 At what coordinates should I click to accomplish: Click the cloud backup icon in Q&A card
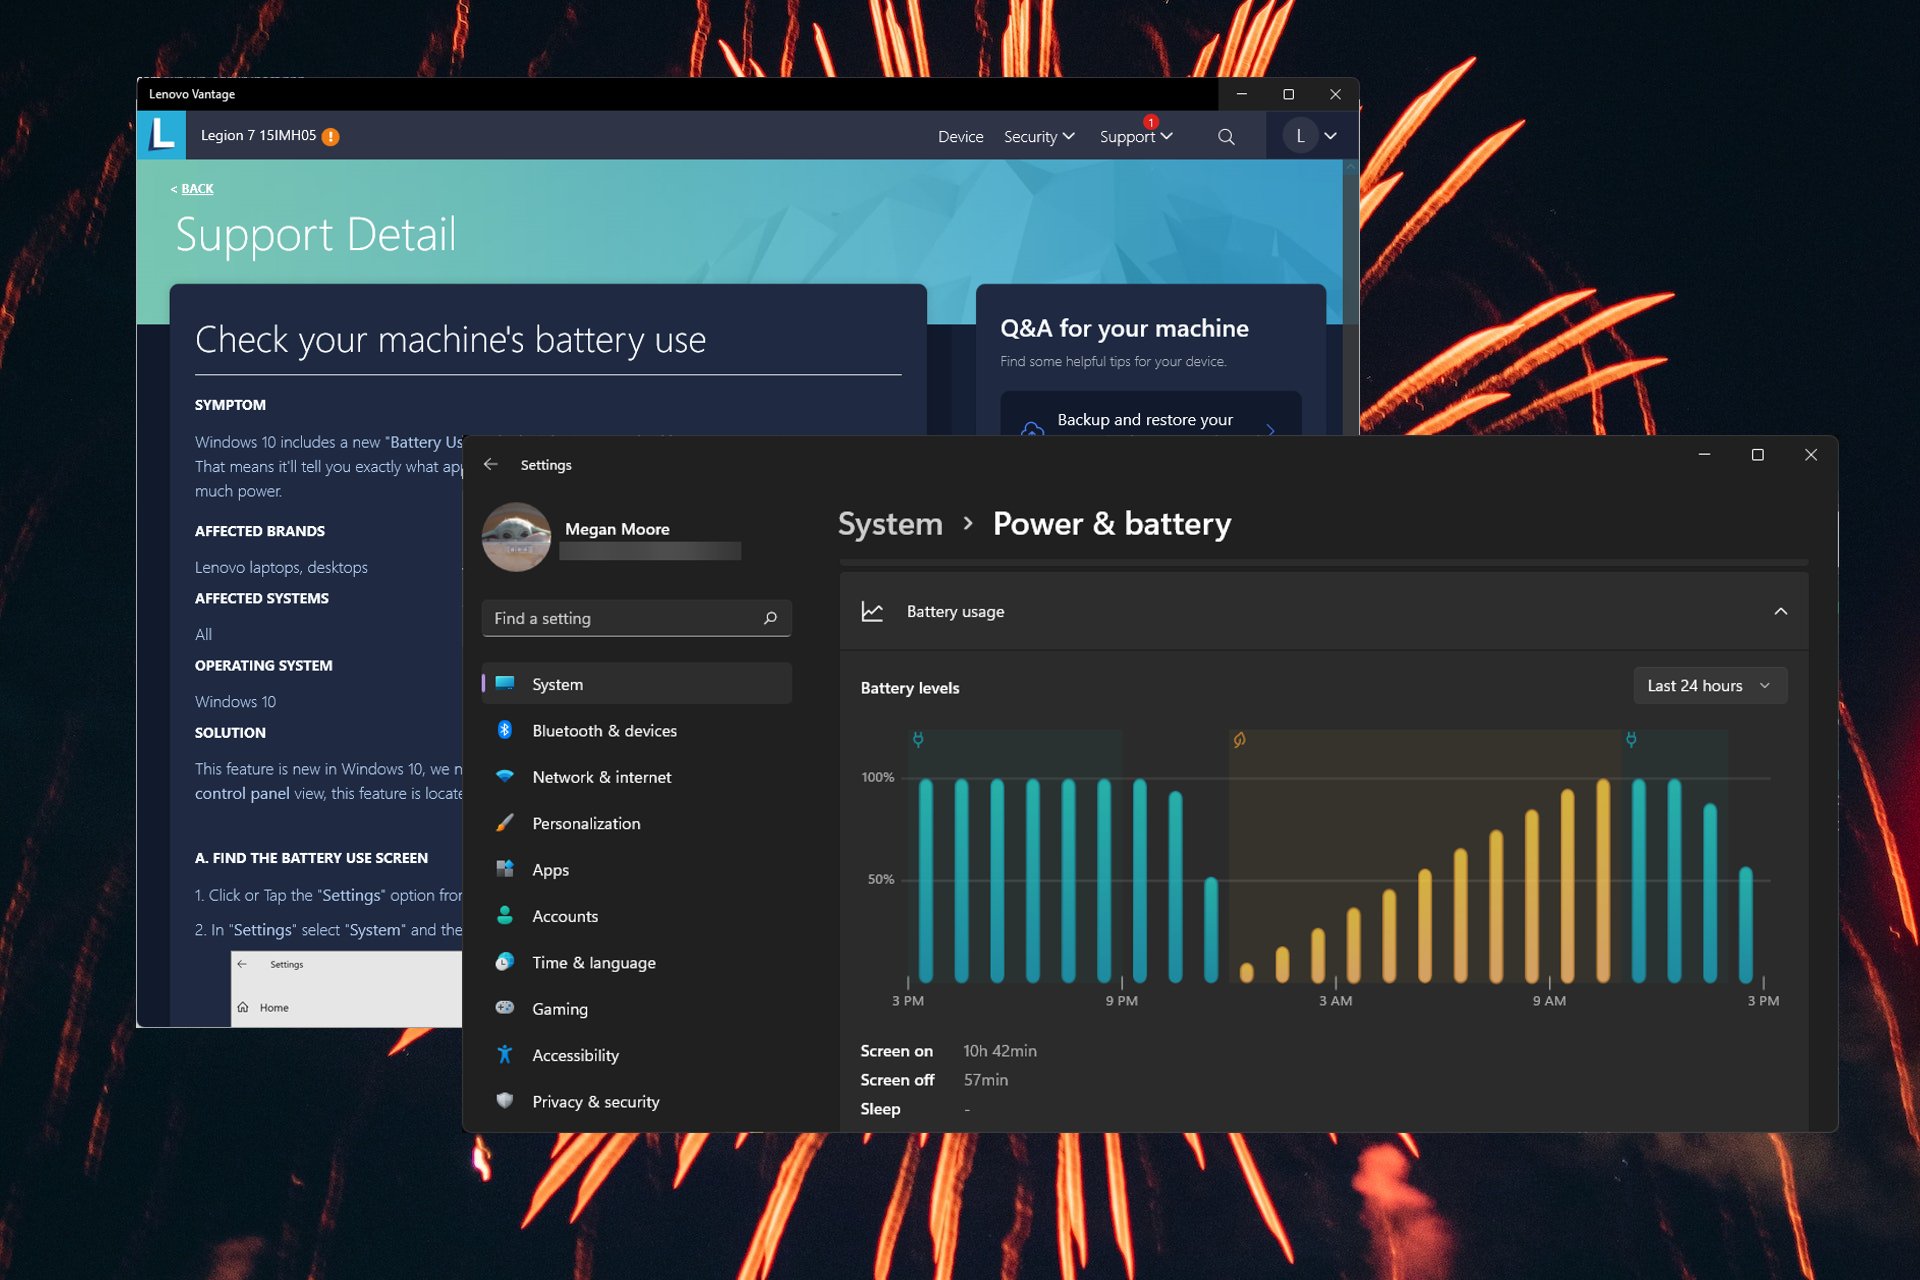pos(1031,428)
